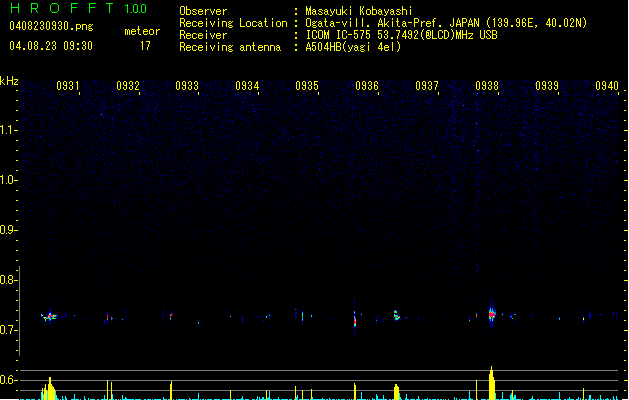Click the 0933 time marker

(187, 86)
